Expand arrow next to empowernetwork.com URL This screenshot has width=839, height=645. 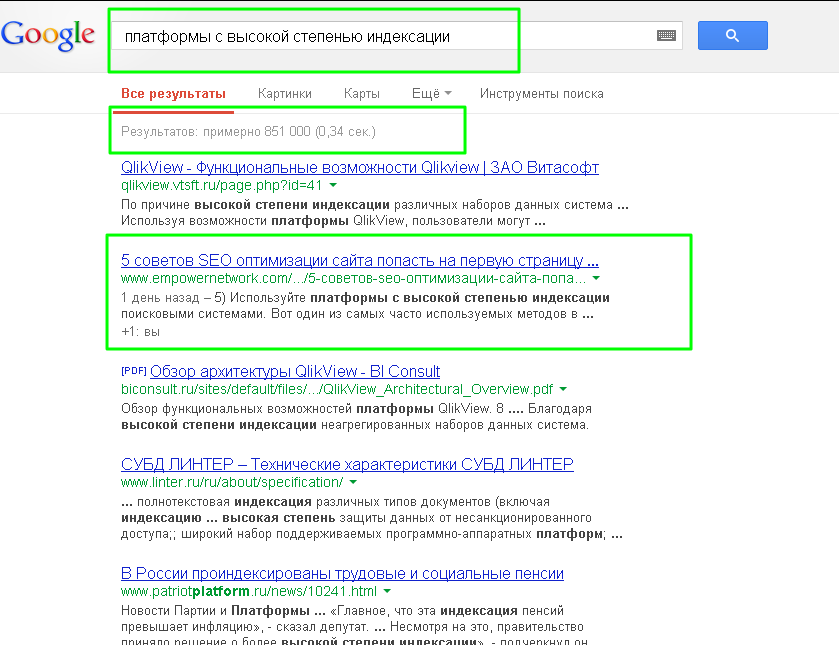click(x=596, y=278)
